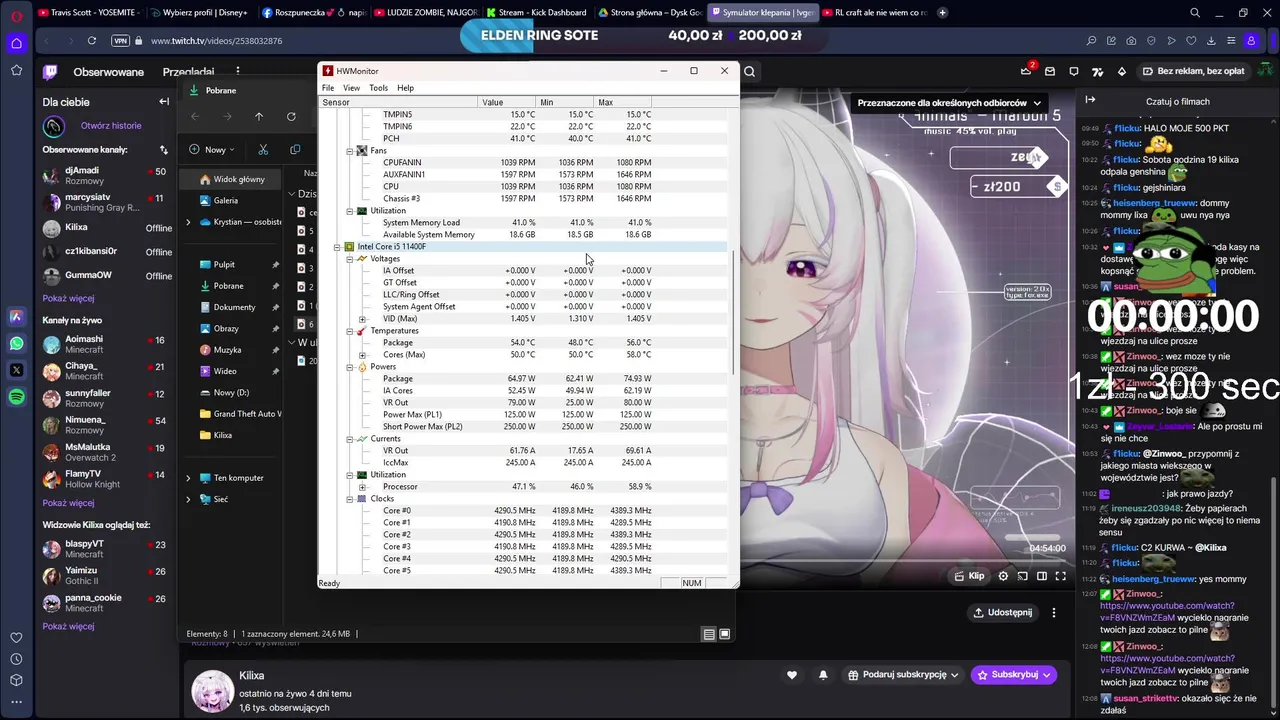Open djAmadi channel in sidebar

pyautogui.click(x=106, y=175)
